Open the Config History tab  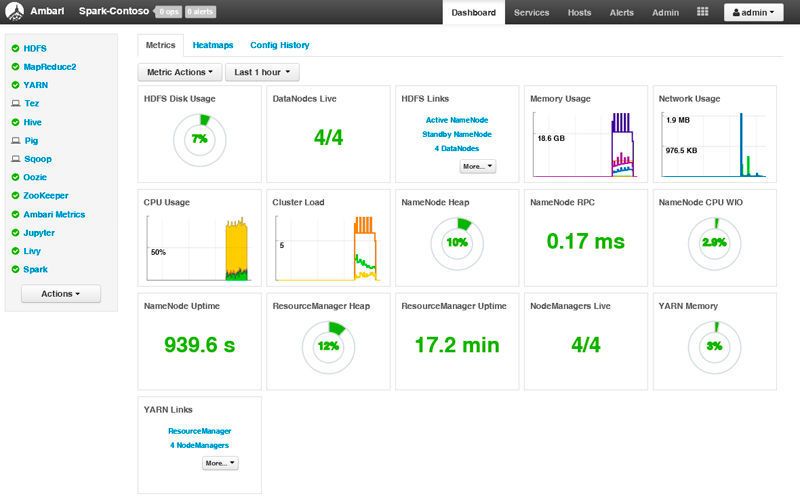280,45
